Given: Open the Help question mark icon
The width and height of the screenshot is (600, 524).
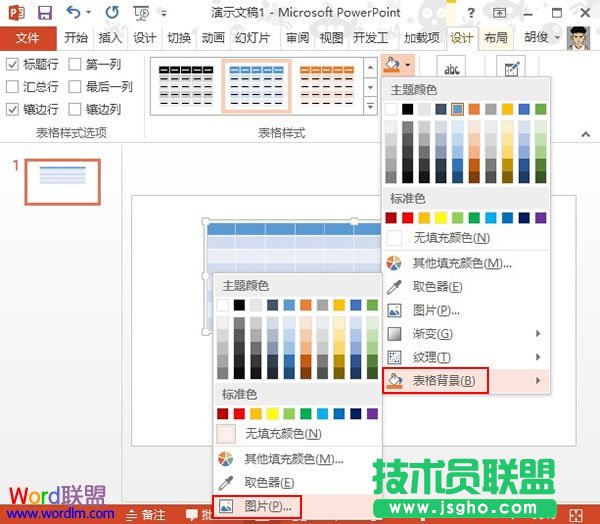Looking at the screenshot, I should click(471, 13).
